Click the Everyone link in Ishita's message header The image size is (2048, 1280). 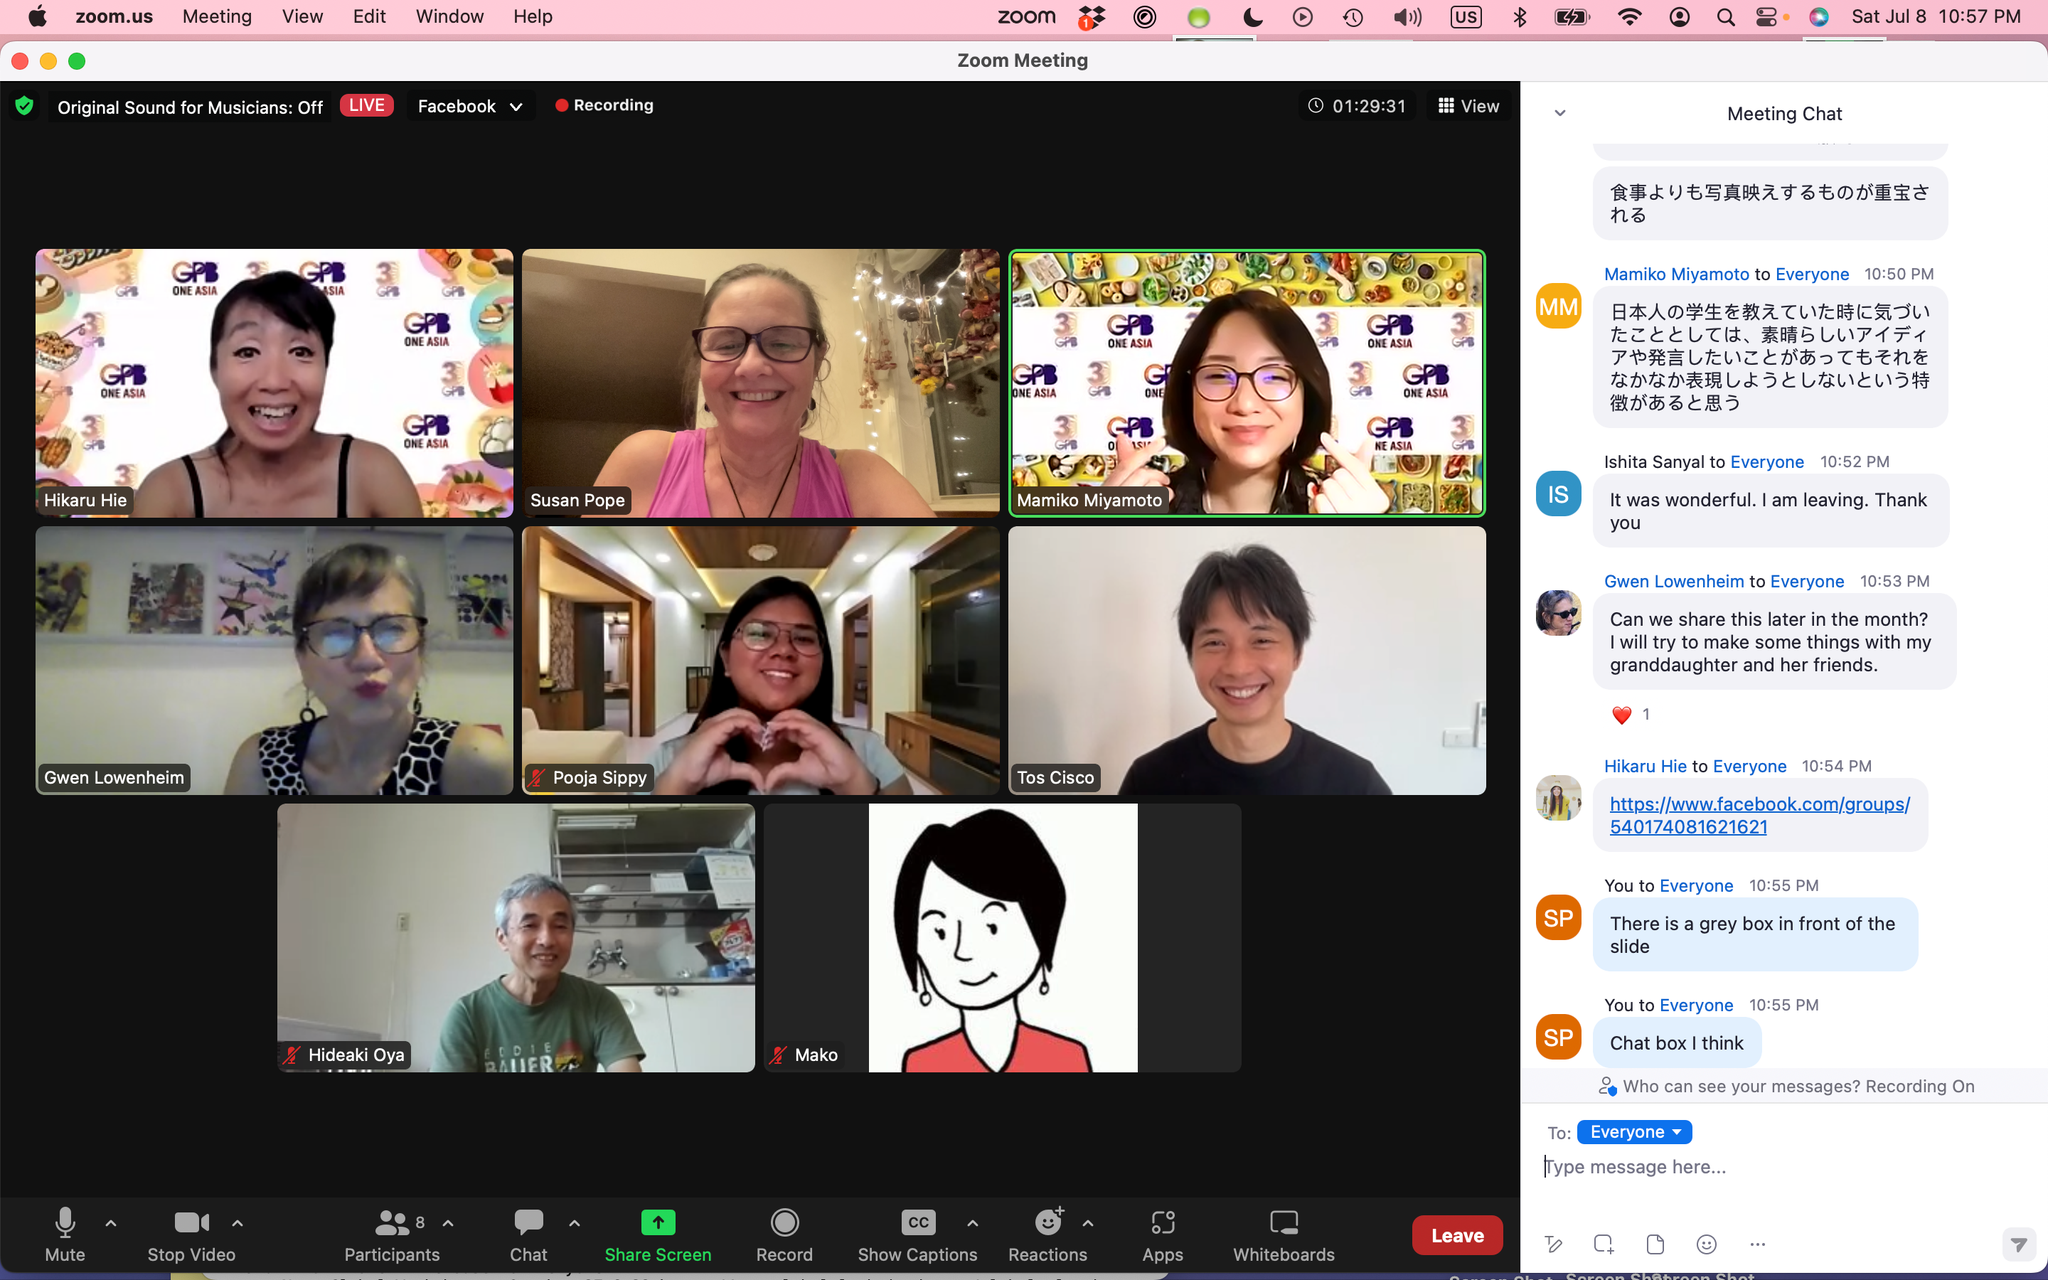click(1767, 462)
